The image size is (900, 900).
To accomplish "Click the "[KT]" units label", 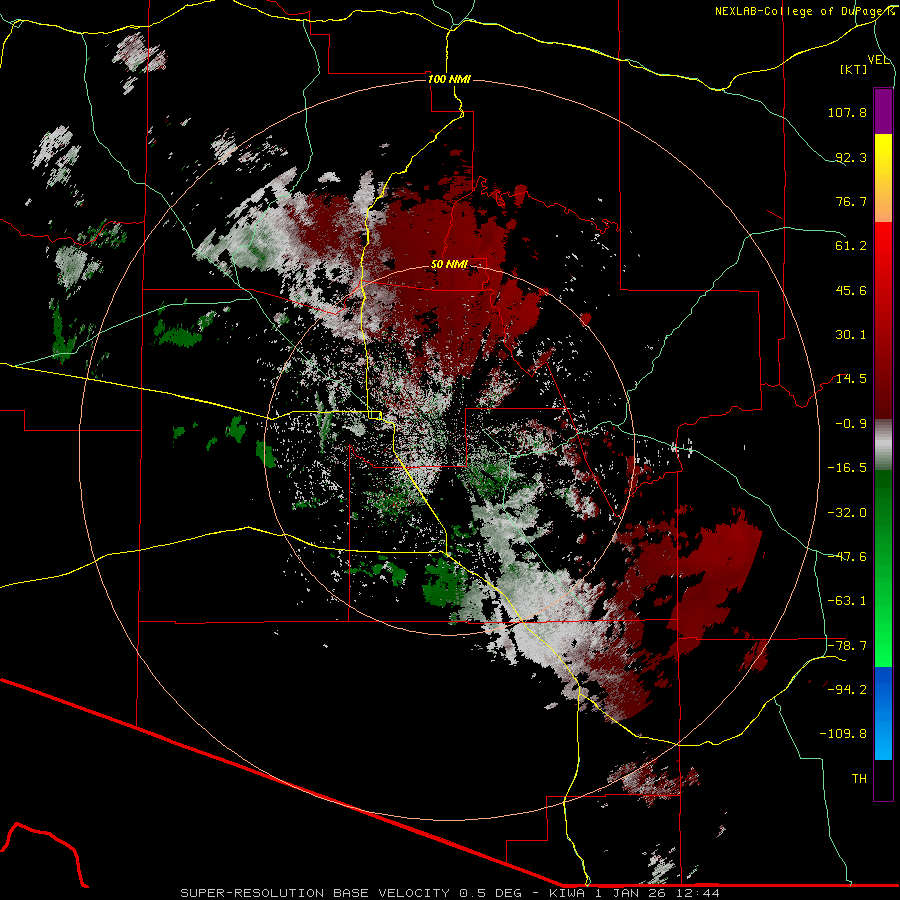I will tap(854, 69).
